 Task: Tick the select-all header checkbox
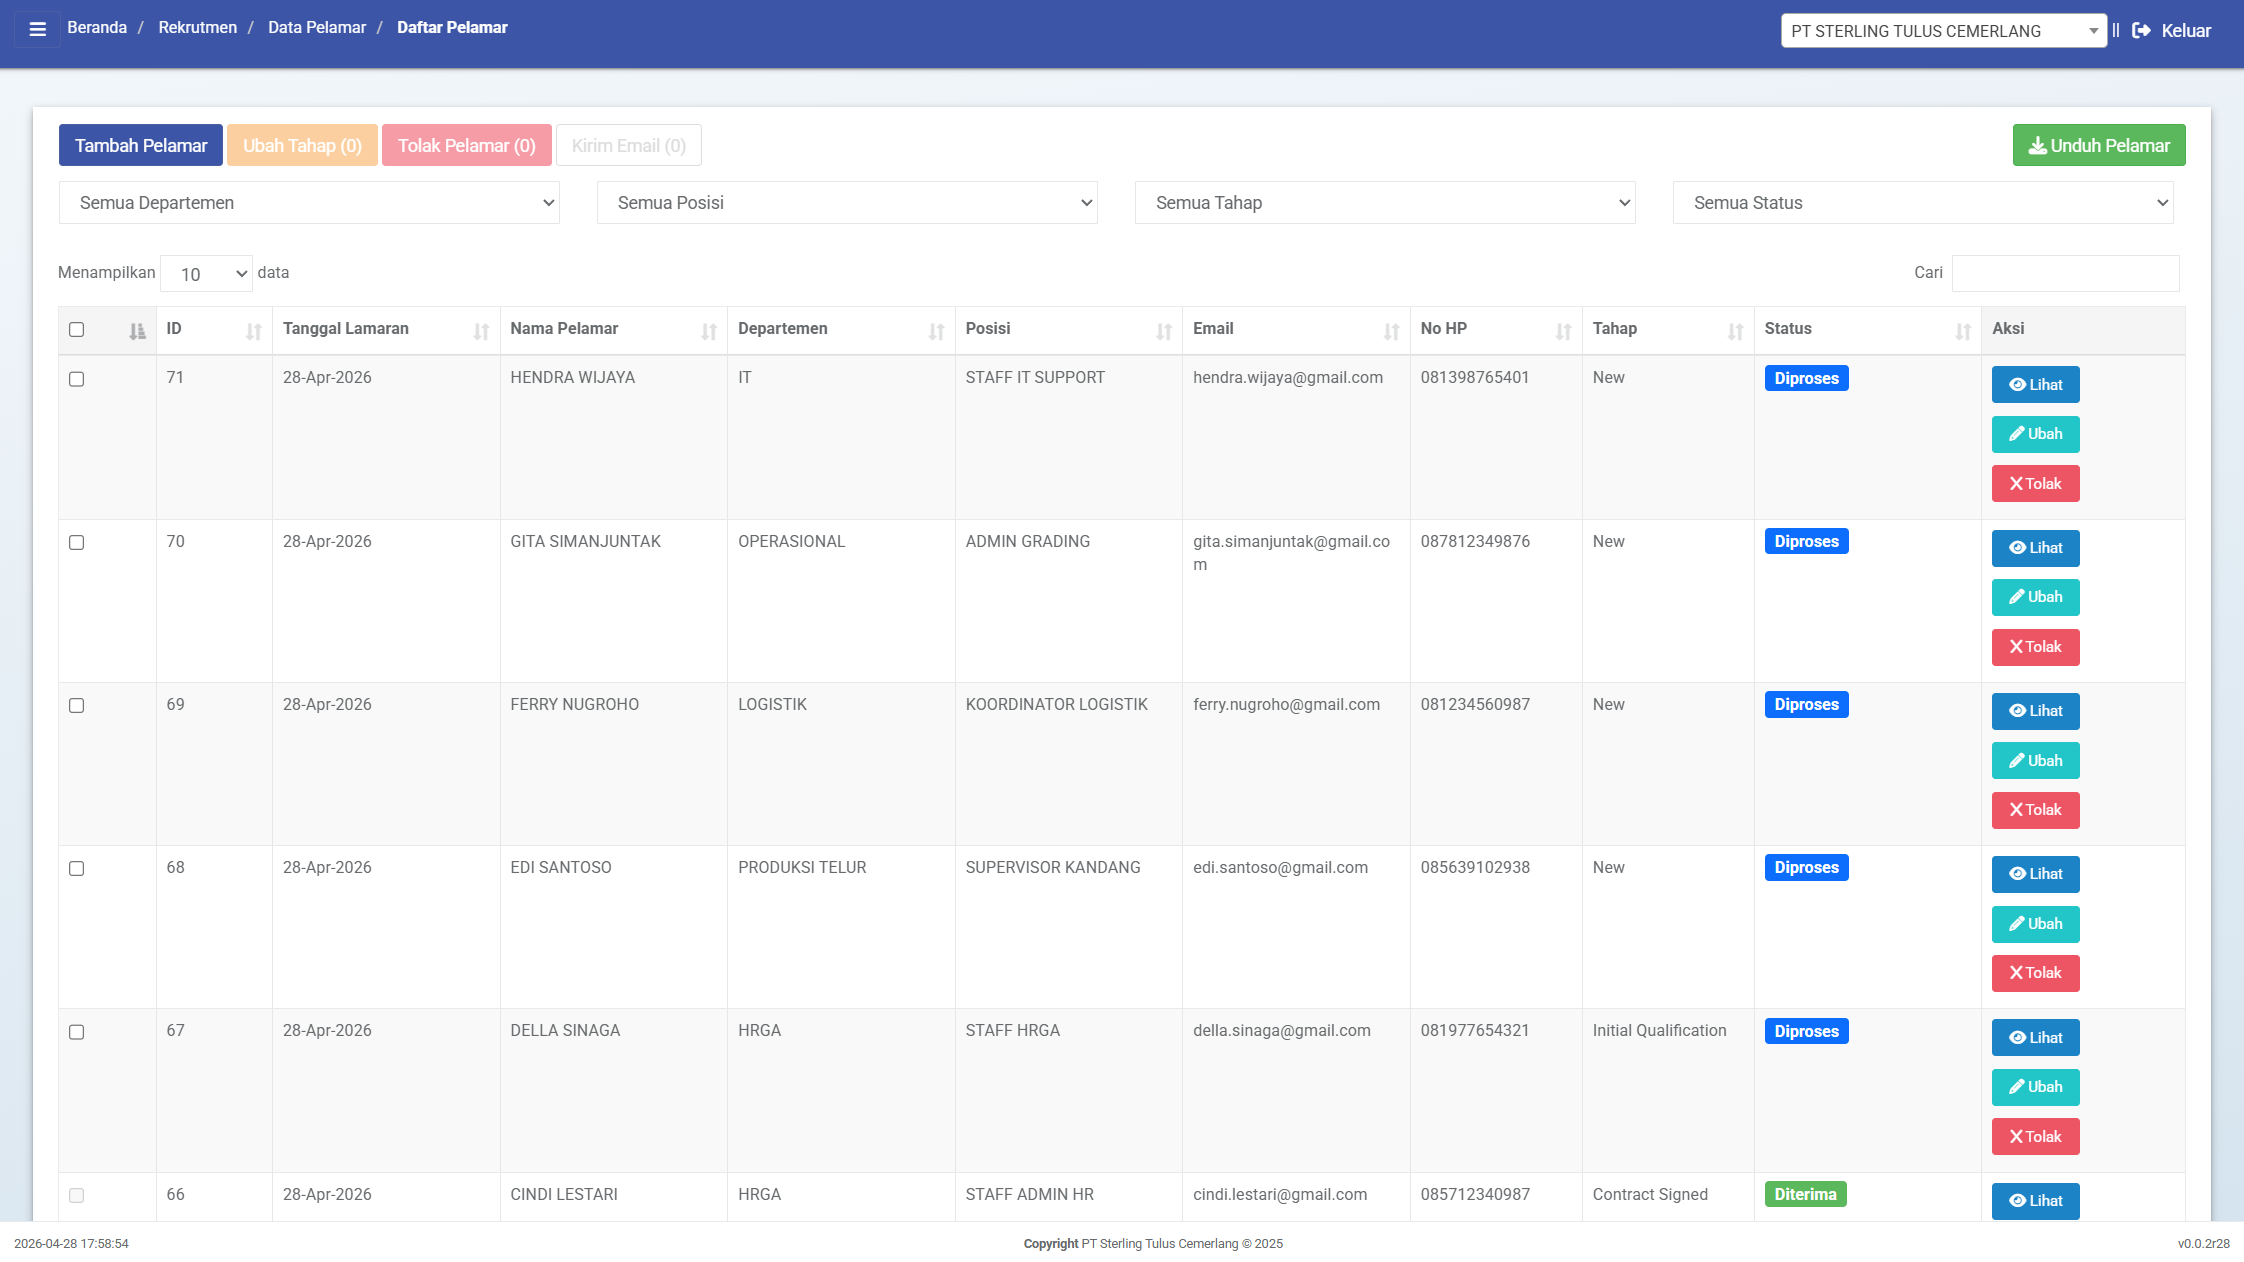(x=77, y=330)
